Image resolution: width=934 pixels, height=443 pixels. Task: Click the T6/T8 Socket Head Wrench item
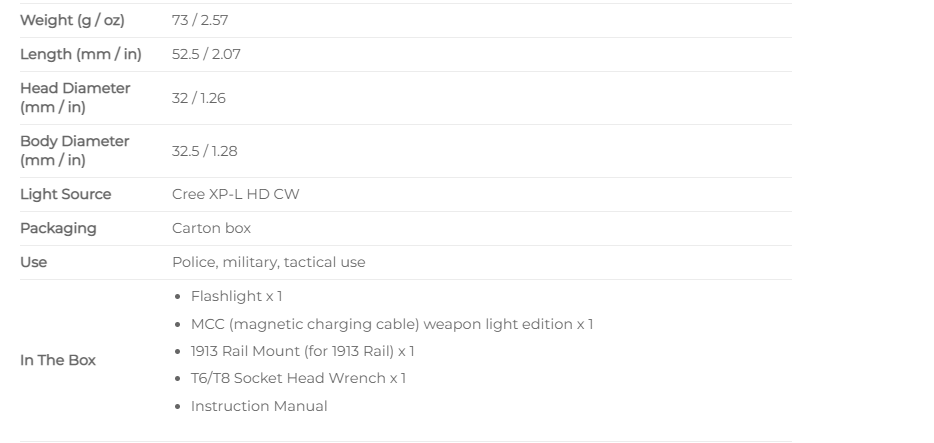[298, 378]
